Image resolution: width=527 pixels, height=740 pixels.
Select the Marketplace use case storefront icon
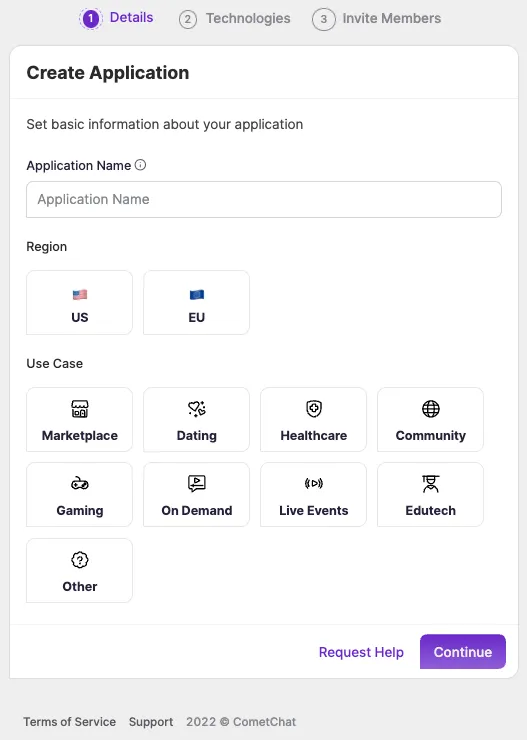(80, 409)
